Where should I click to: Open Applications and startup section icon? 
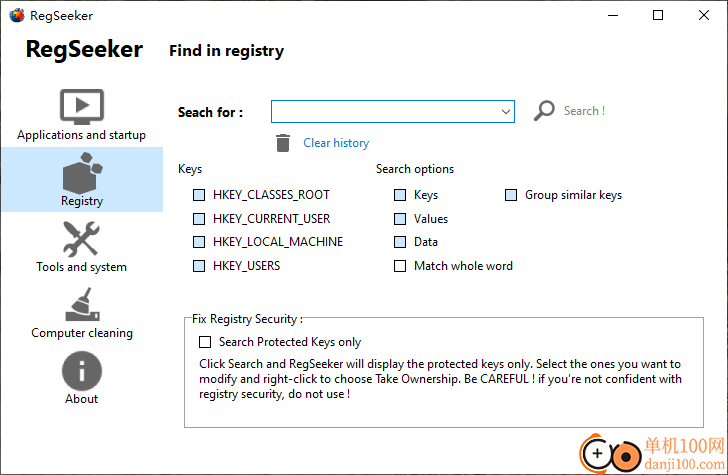click(82, 106)
